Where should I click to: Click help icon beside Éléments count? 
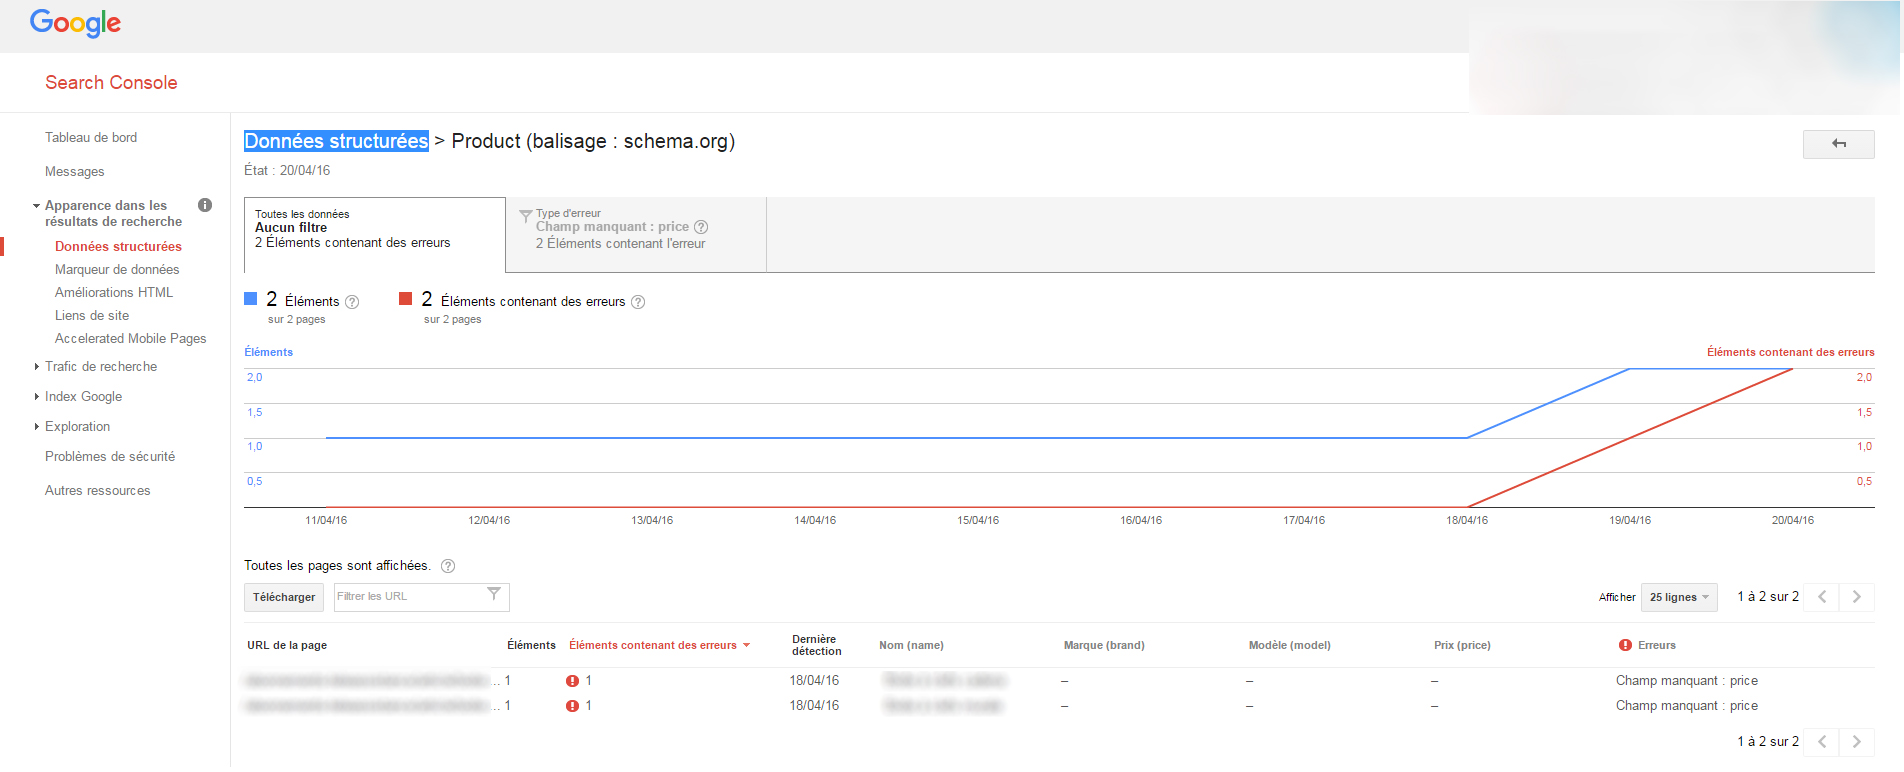tap(352, 302)
